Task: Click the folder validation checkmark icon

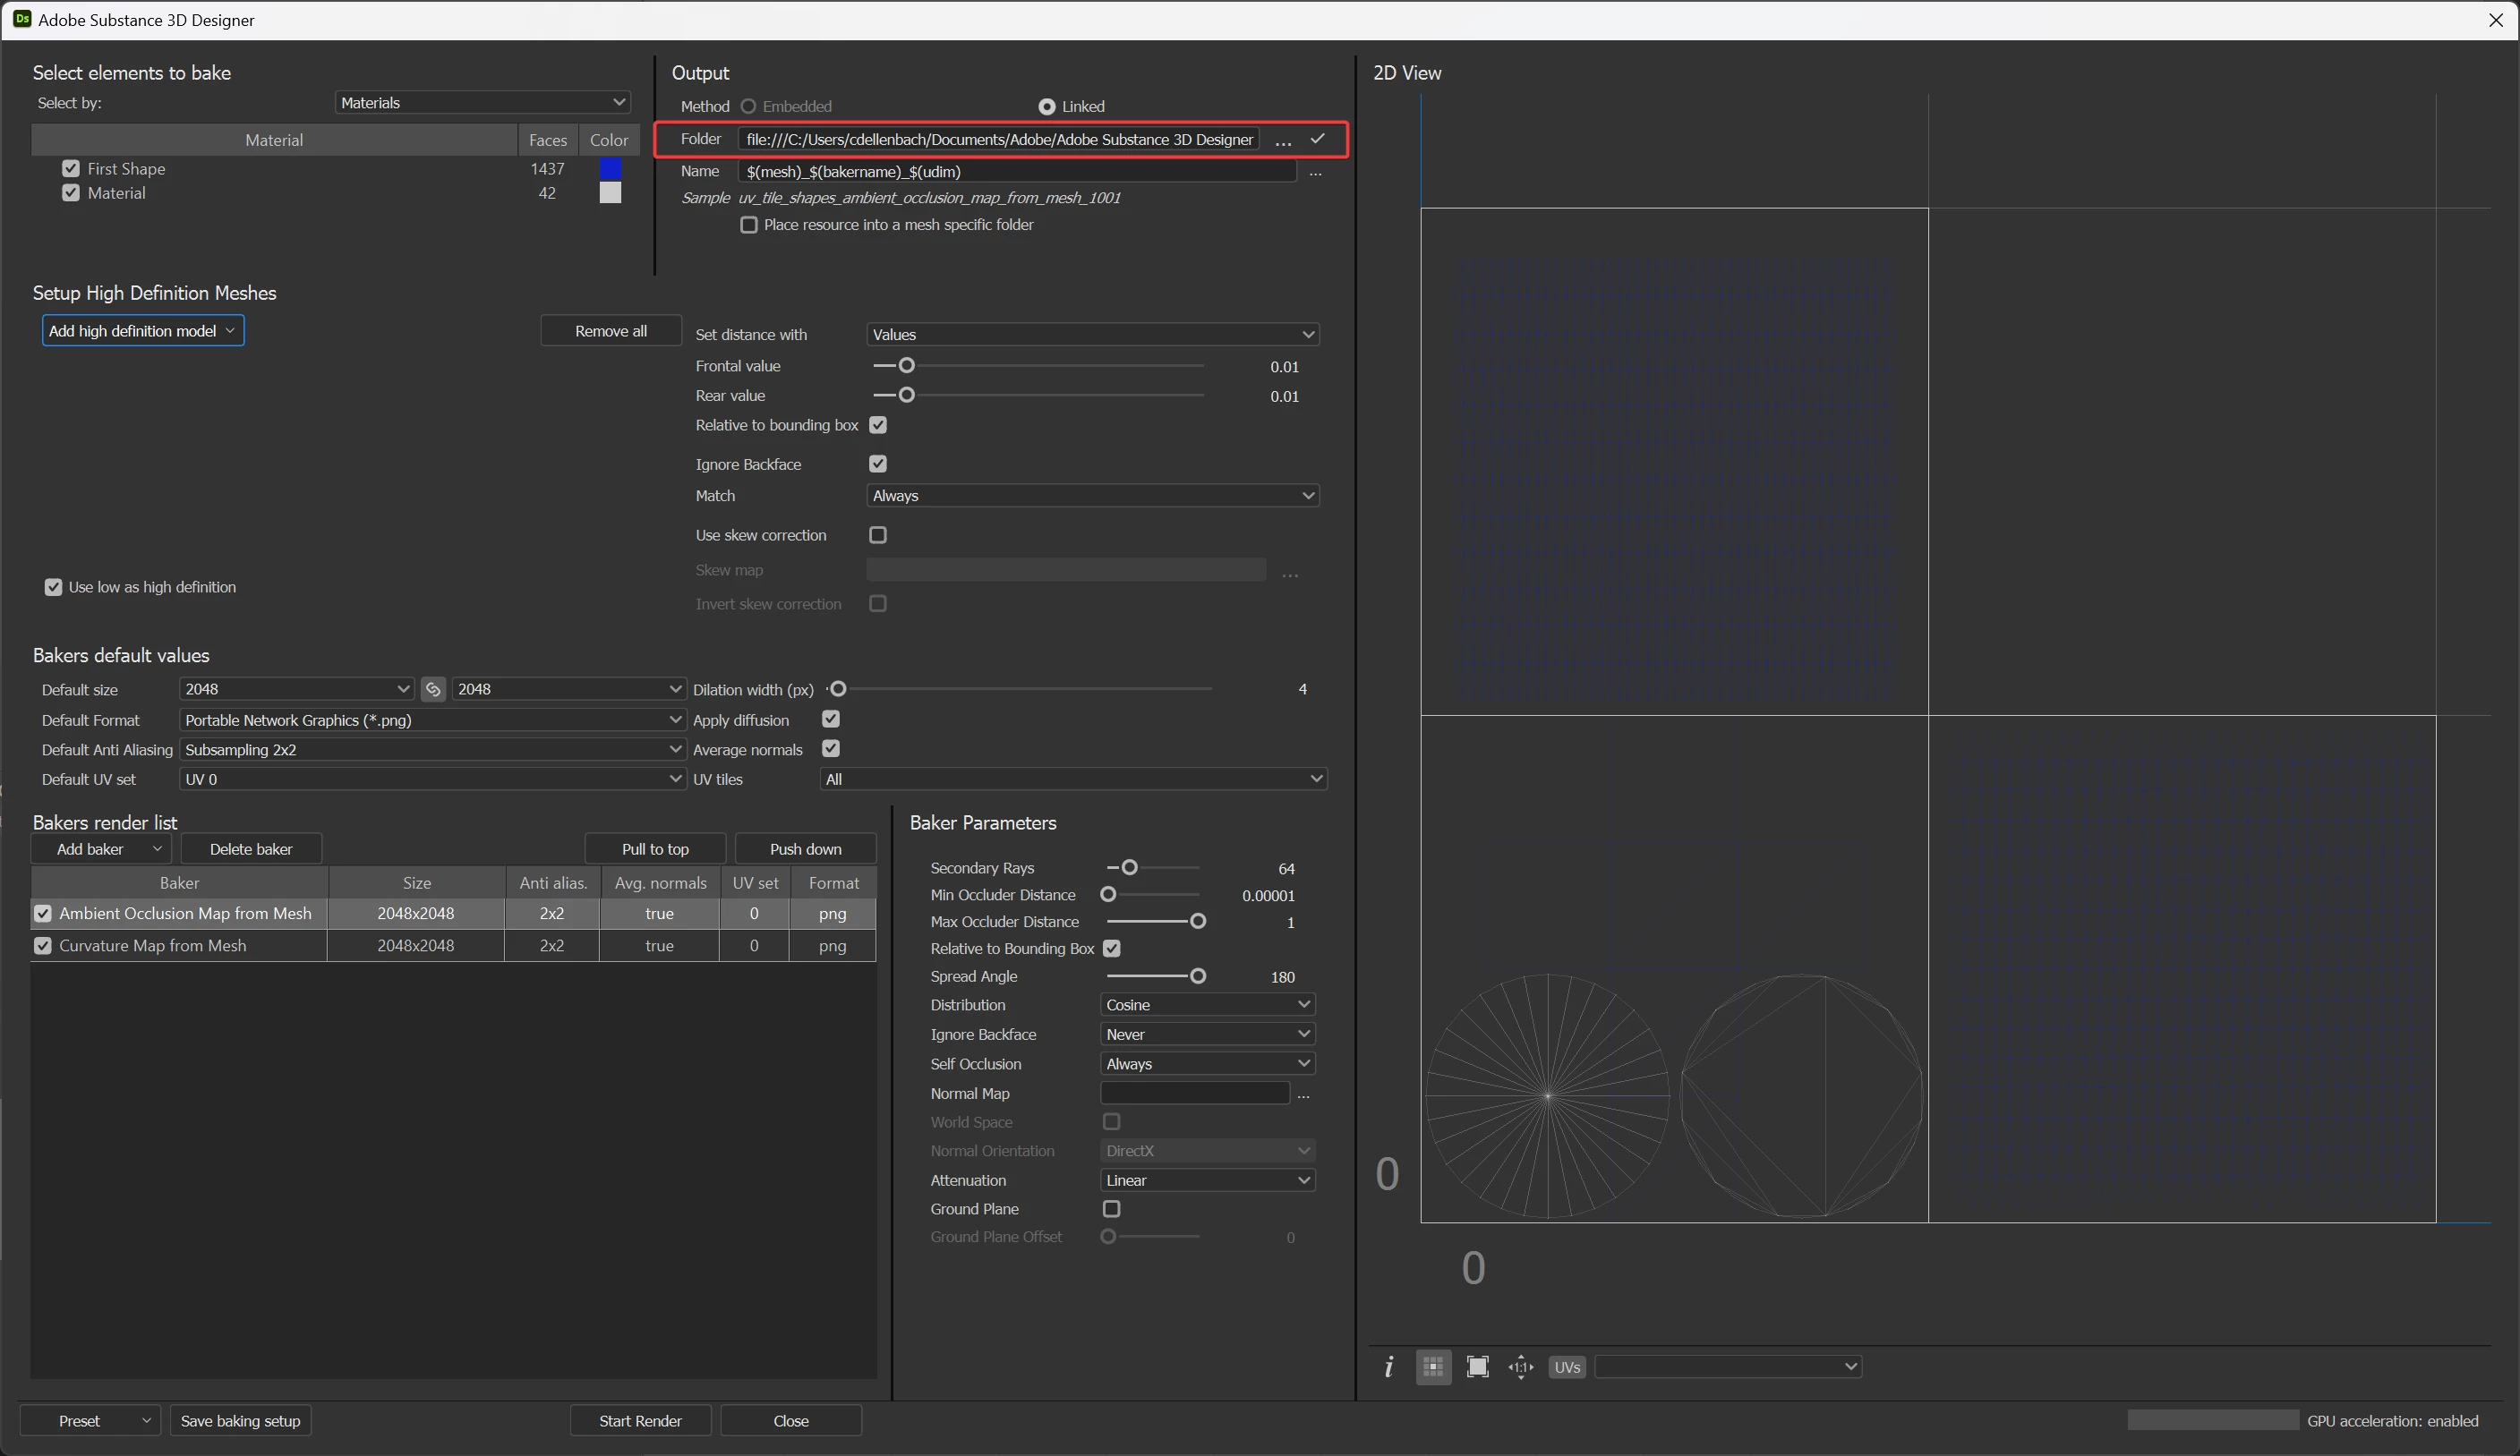Action: click(x=1318, y=139)
